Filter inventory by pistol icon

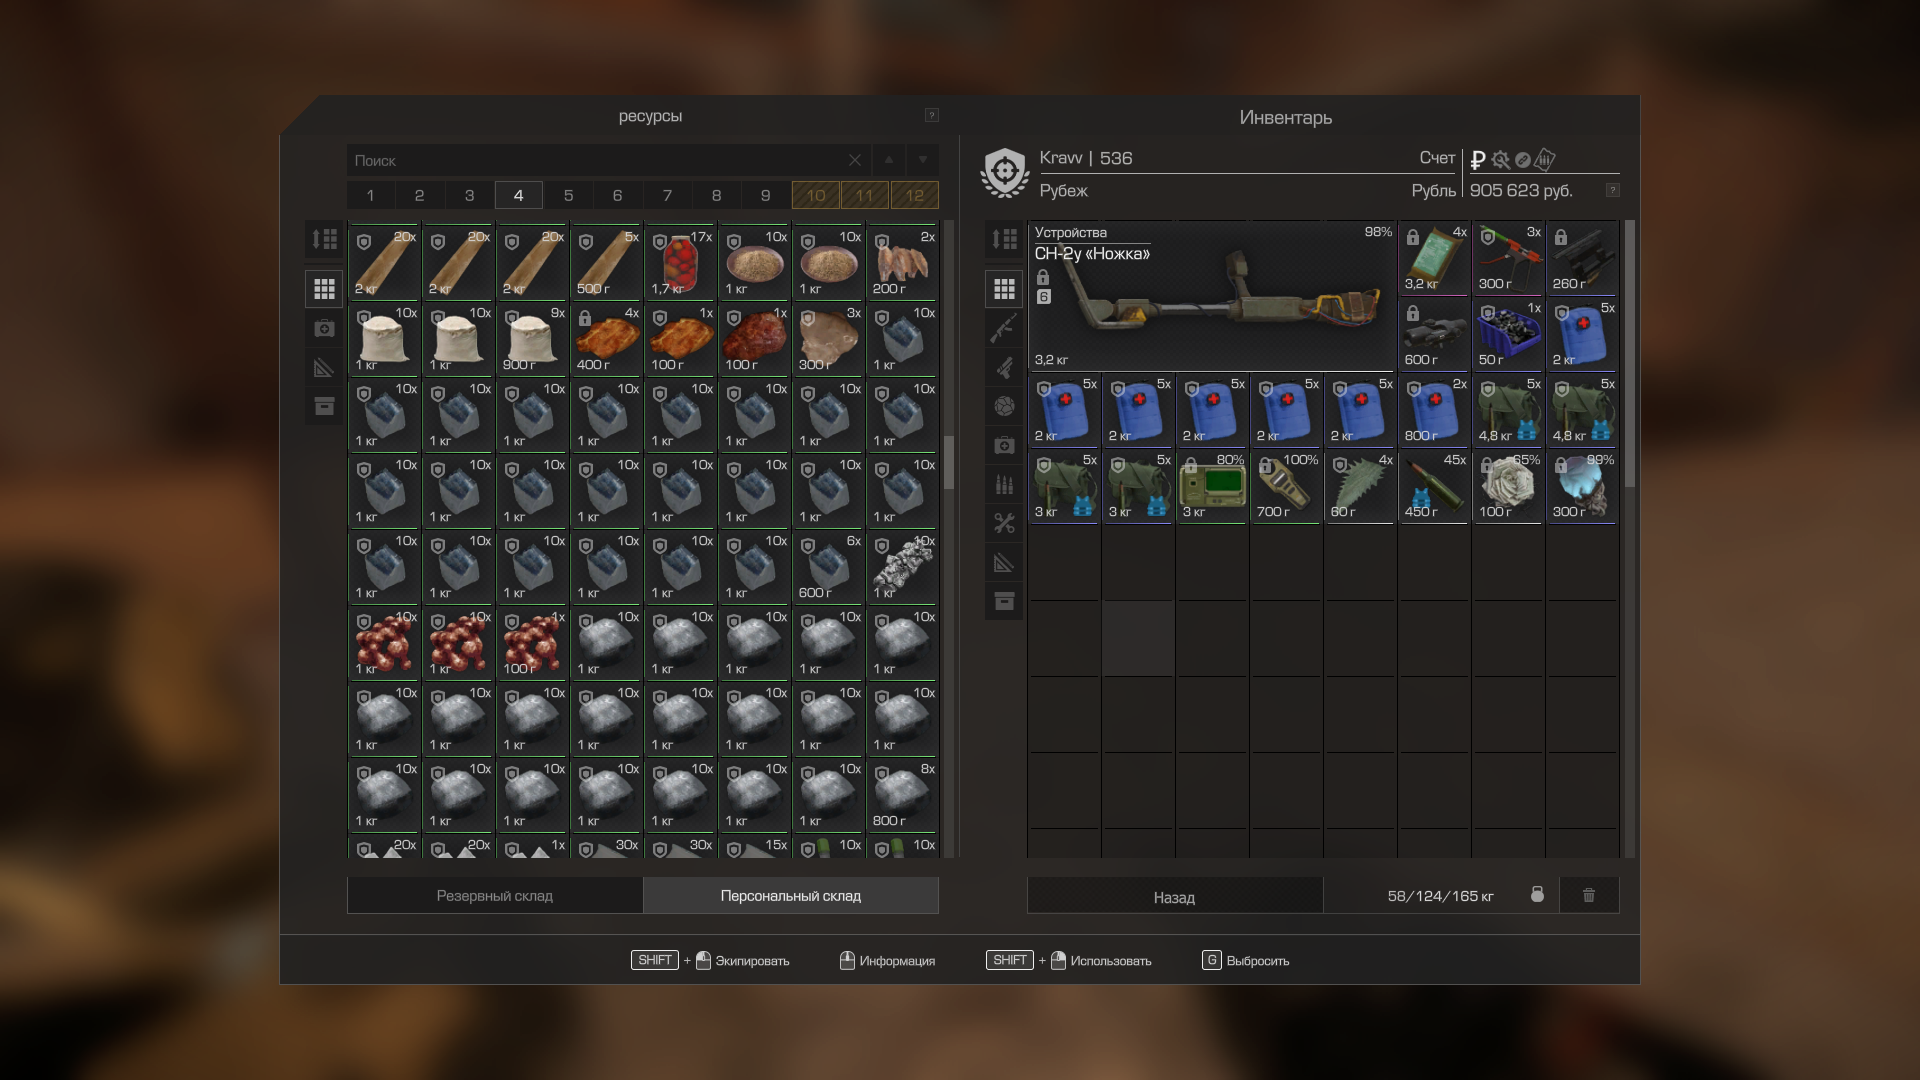point(1004,367)
